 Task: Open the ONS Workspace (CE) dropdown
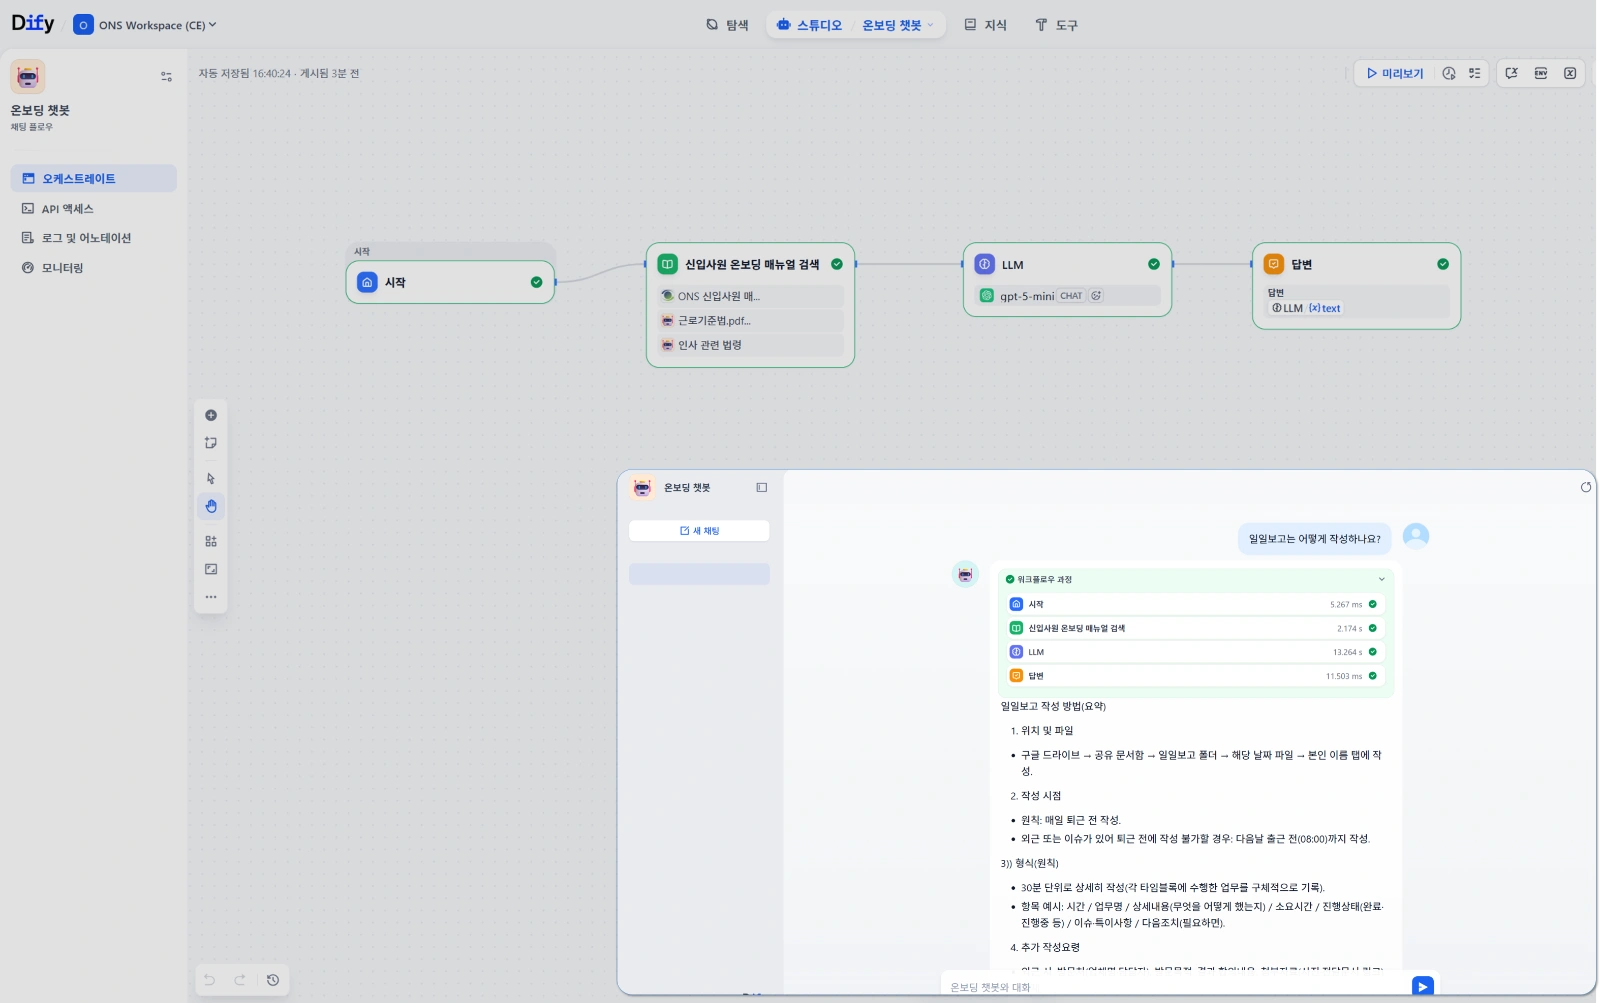click(146, 25)
